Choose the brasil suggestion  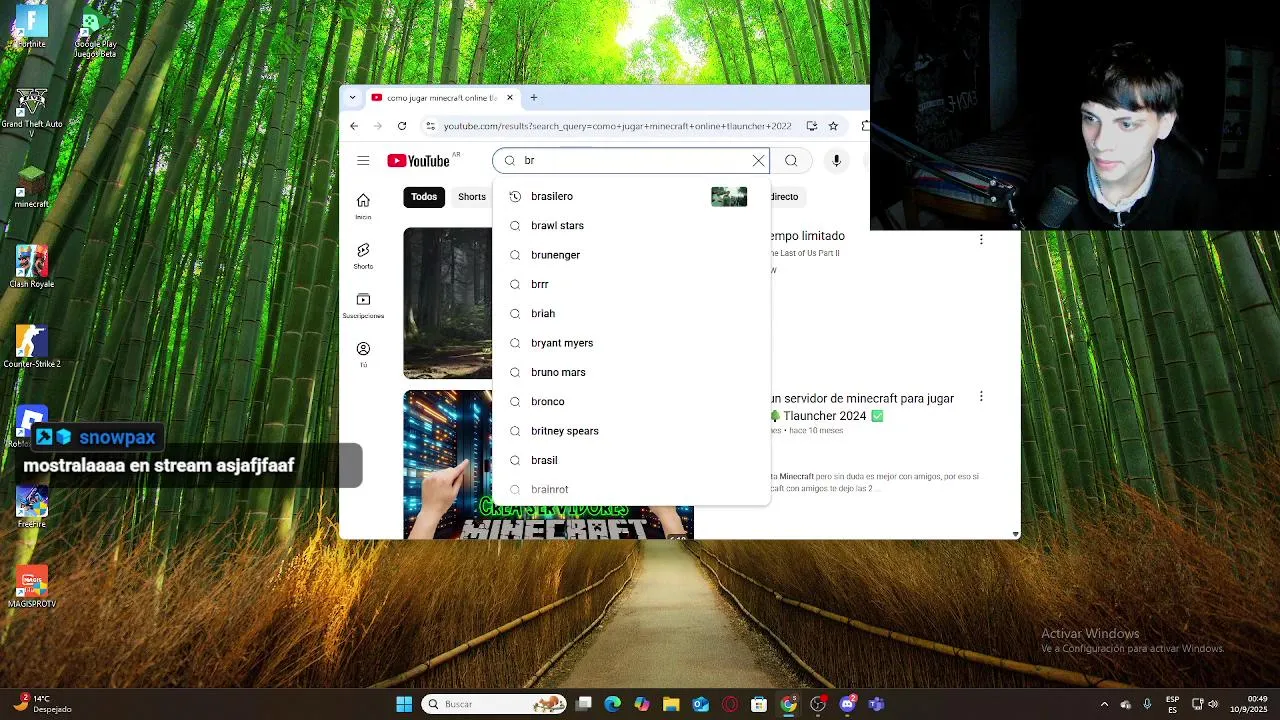(631, 460)
